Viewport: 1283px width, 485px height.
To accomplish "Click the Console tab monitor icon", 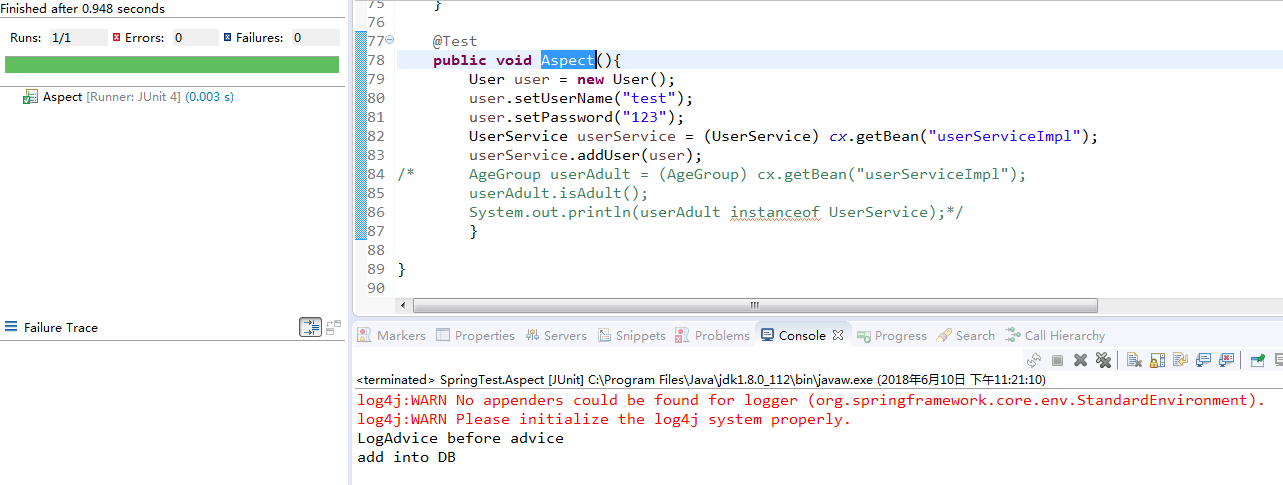I will click(766, 335).
